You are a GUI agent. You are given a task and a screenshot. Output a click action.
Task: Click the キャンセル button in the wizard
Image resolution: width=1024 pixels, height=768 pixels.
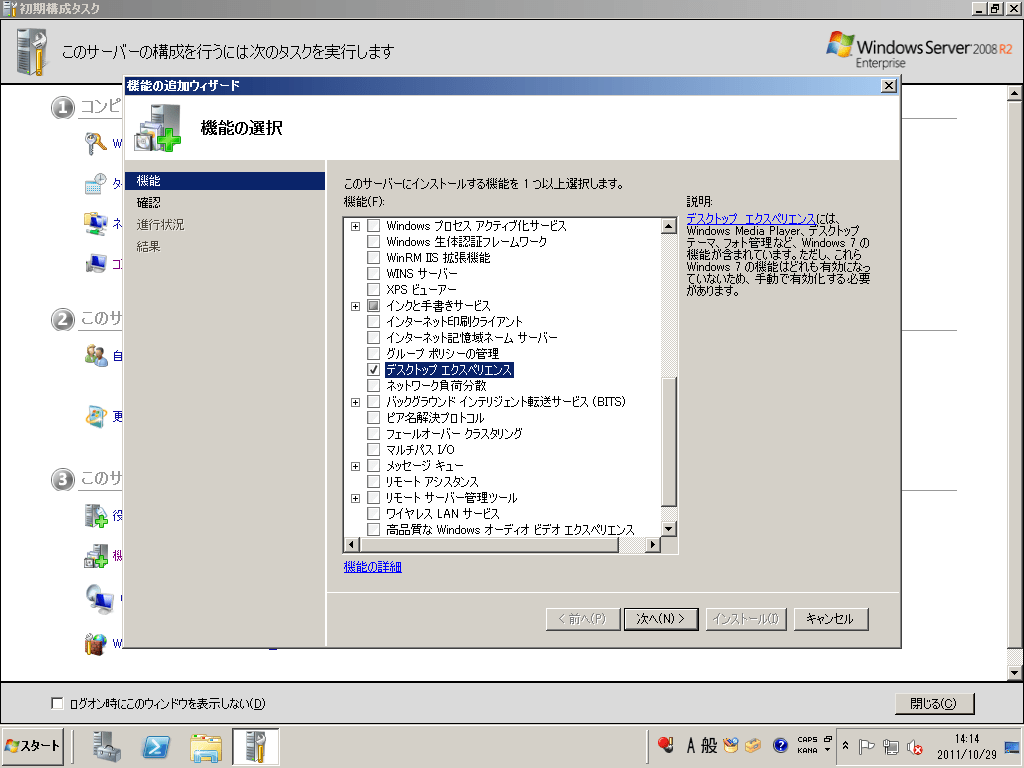pos(831,618)
